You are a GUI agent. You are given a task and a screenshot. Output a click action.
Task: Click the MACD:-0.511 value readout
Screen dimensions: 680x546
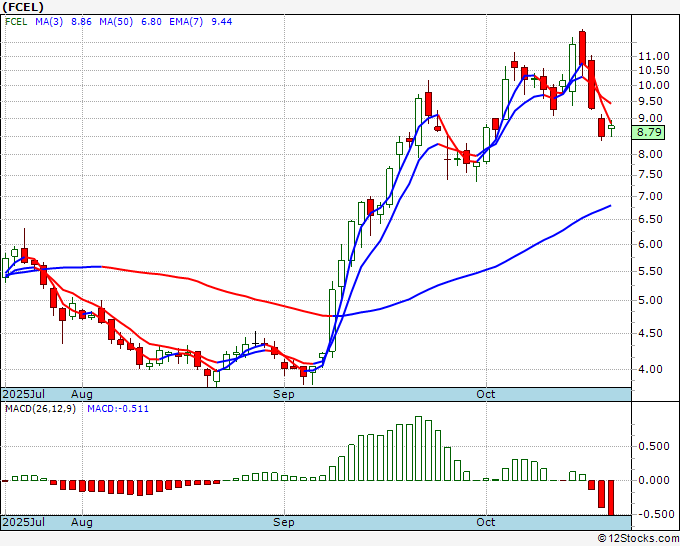(x=117, y=410)
